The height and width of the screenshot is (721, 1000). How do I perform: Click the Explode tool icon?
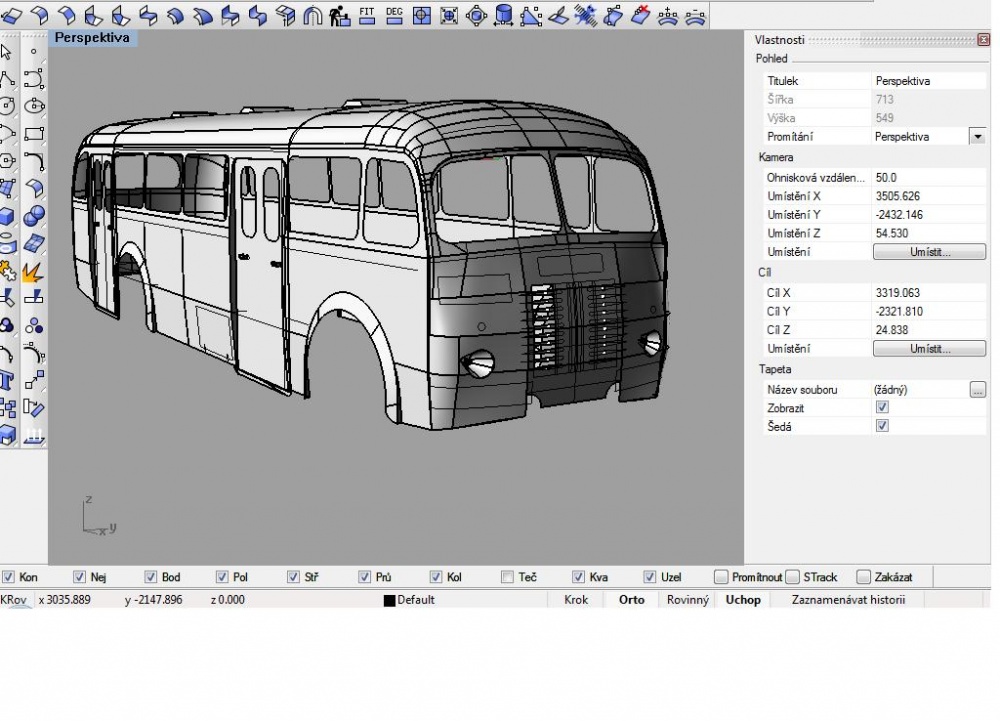[34, 272]
